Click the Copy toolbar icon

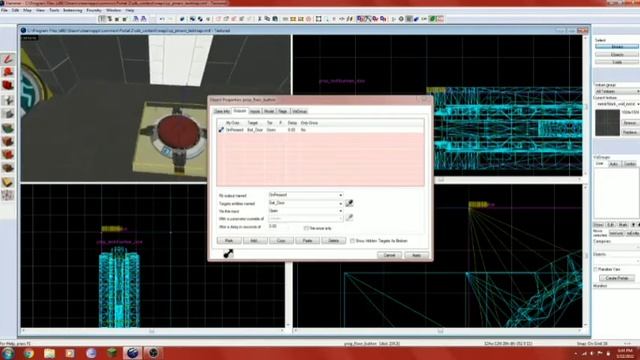267,19
